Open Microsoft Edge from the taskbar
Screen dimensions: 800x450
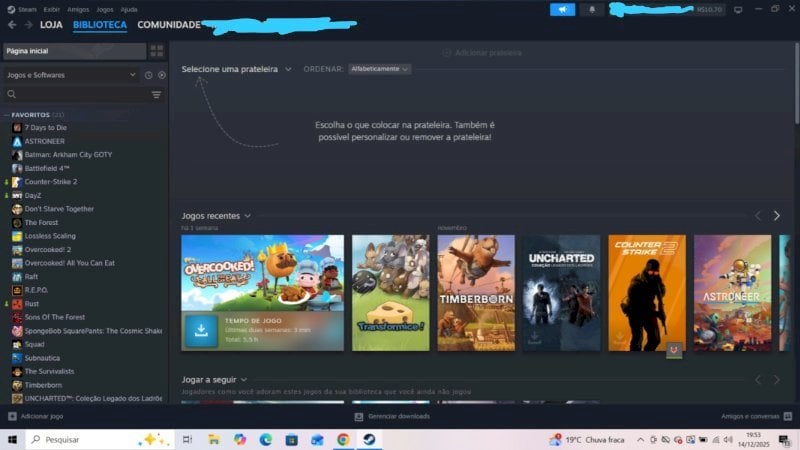[x=265, y=439]
